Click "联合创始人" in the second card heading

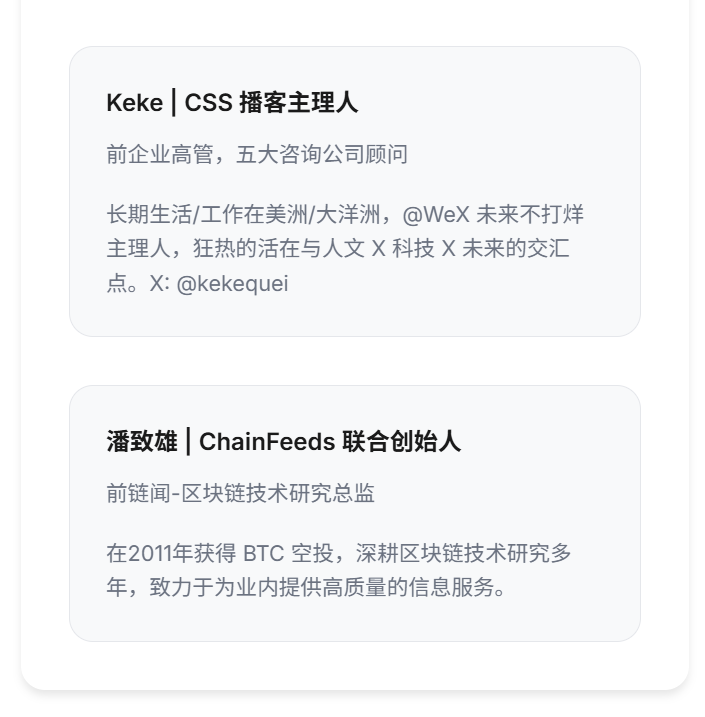[401, 441]
